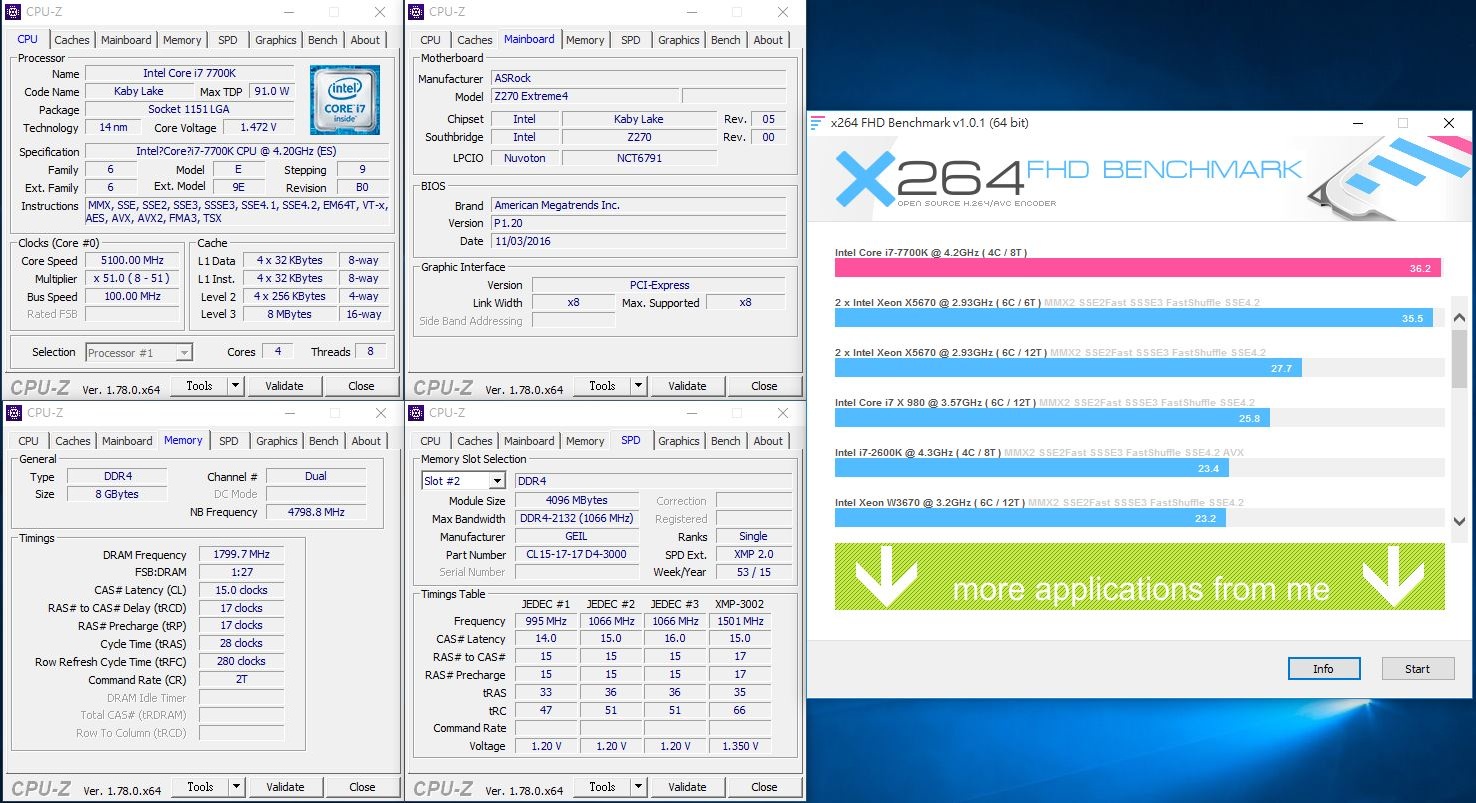Start the x264 FHD benchmark

click(1417, 669)
